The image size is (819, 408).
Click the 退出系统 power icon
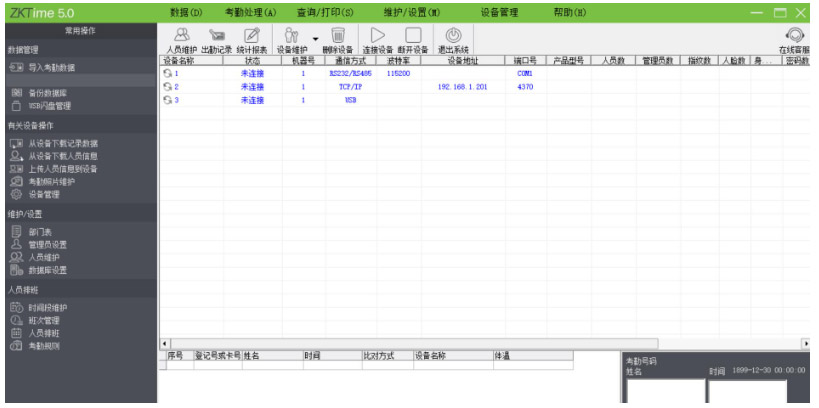point(452,37)
